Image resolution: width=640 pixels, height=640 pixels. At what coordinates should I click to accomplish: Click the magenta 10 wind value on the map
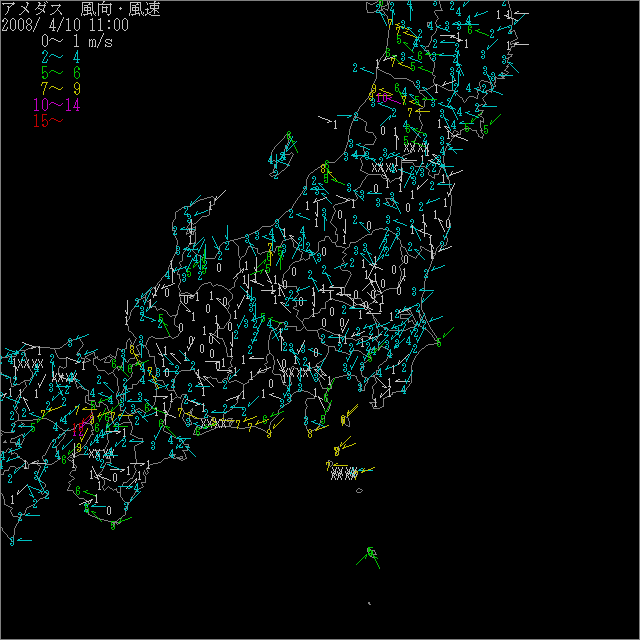pyautogui.click(x=382, y=98)
